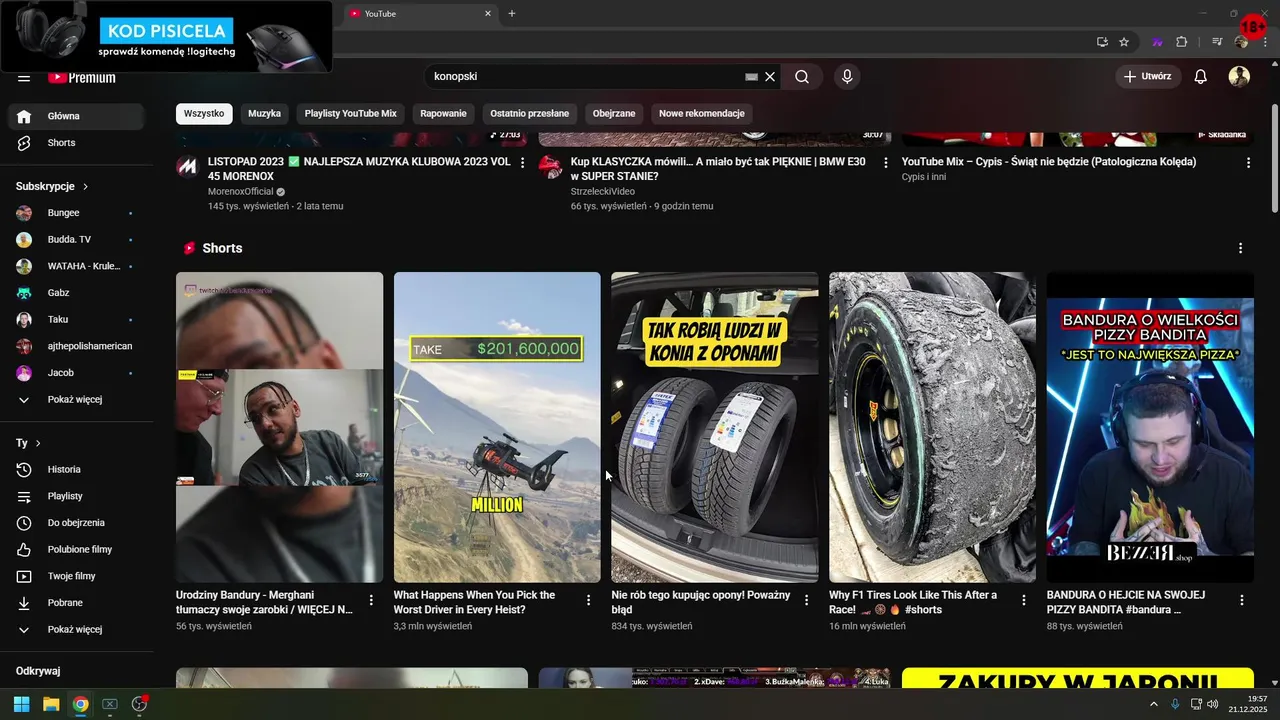Click the Utwórz create button

click(x=1148, y=77)
